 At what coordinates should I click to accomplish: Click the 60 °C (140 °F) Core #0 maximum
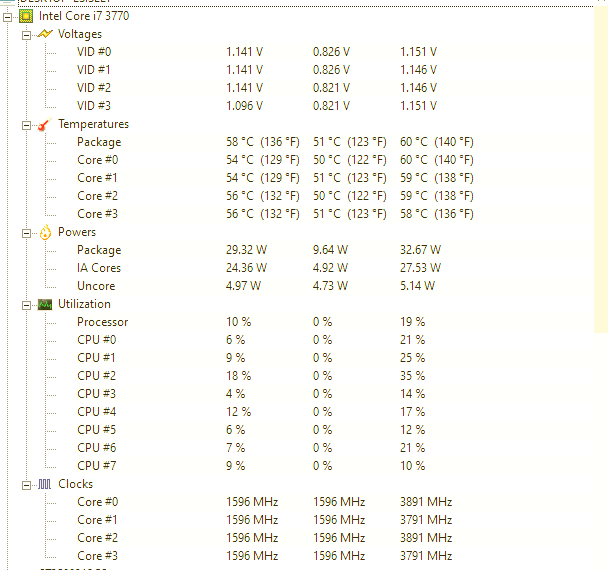tap(437, 160)
